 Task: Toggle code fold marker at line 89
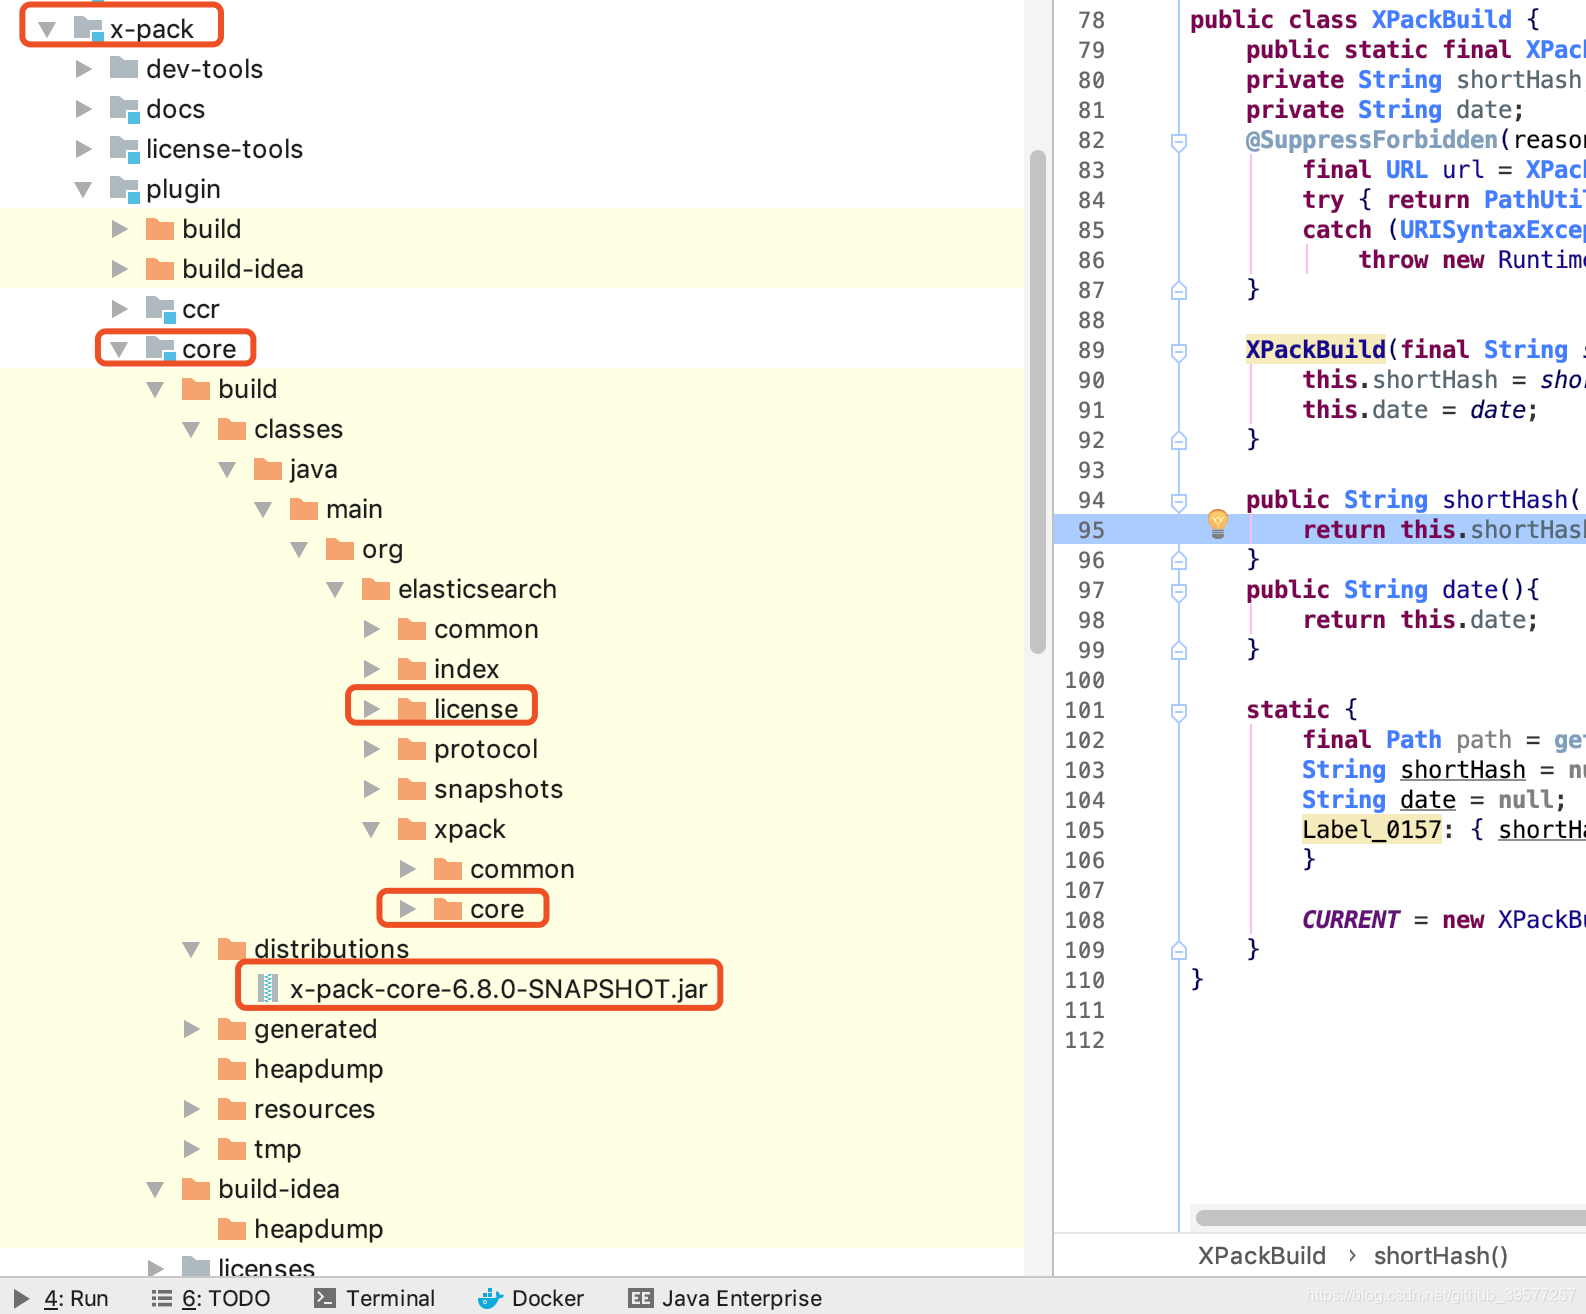1179,351
